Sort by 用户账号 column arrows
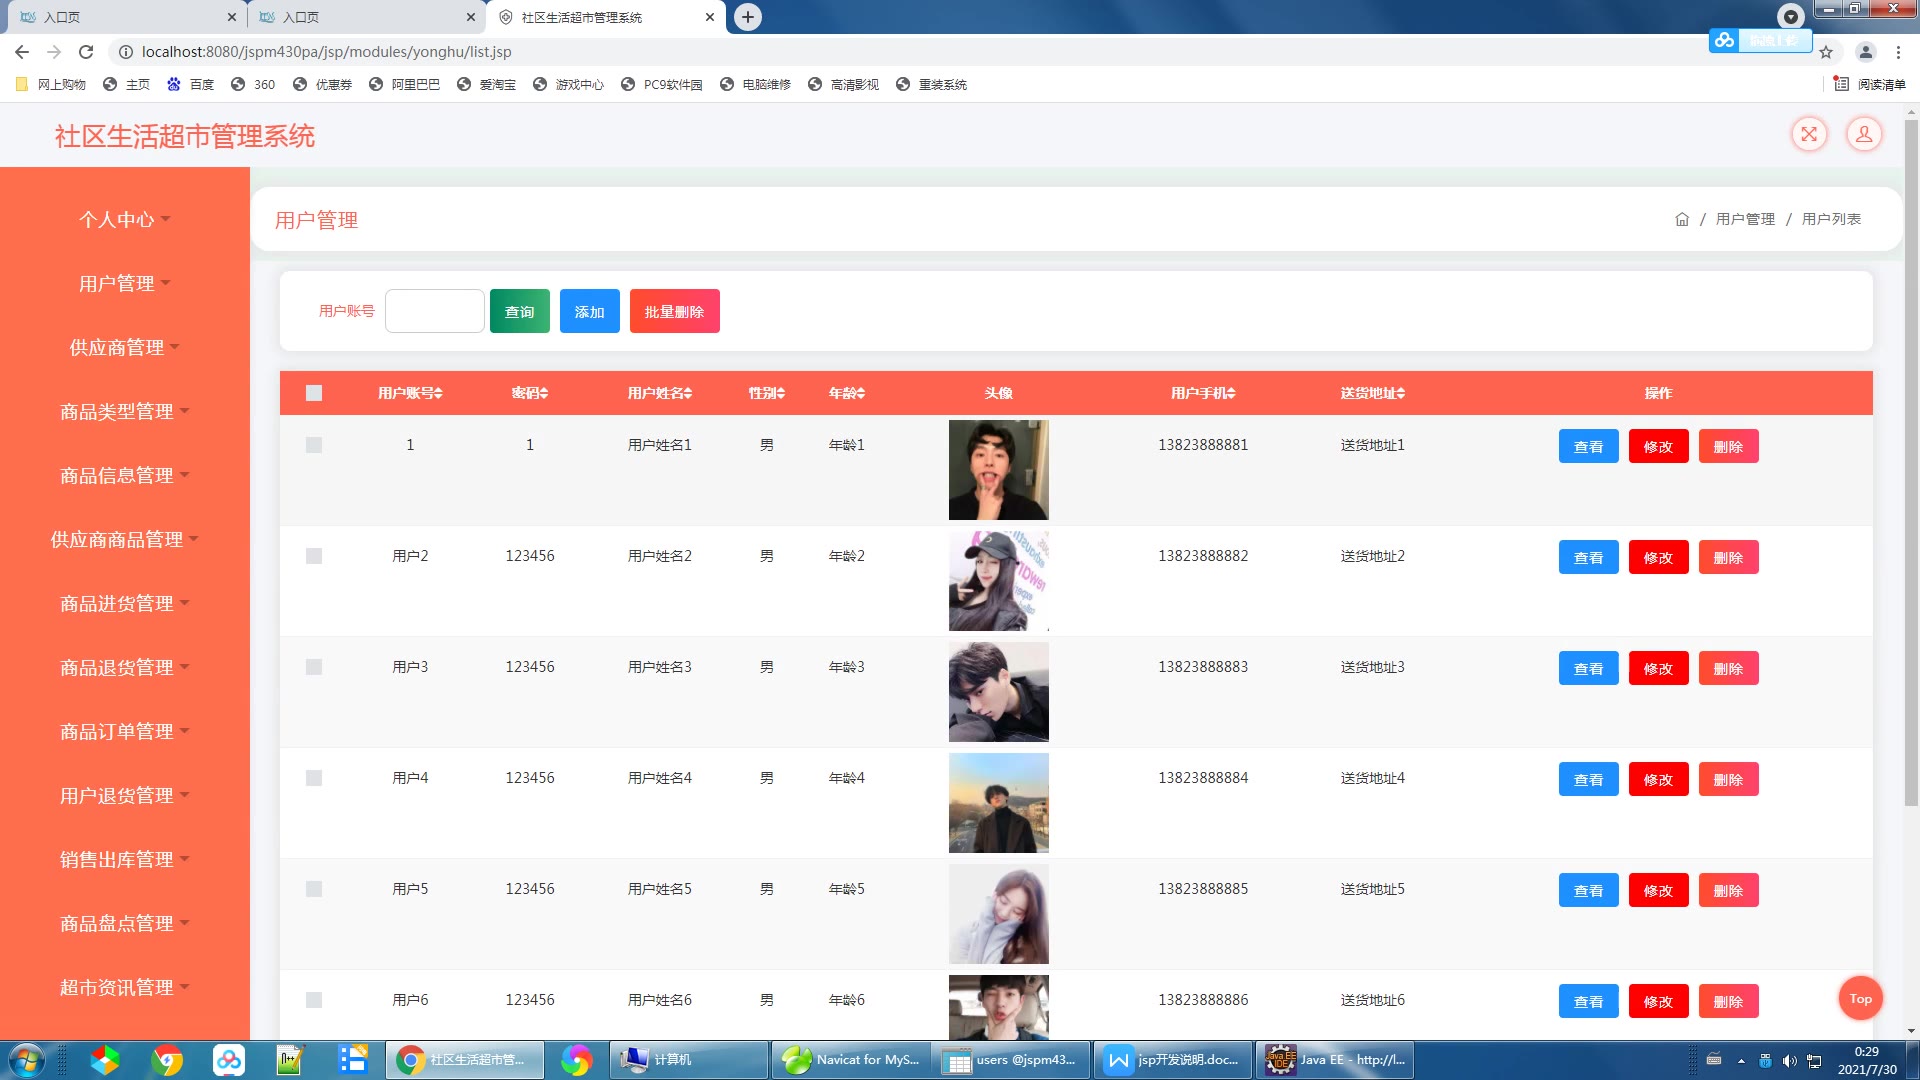The width and height of the screenshot is (1920, 1080). click(x=438, y=393)
